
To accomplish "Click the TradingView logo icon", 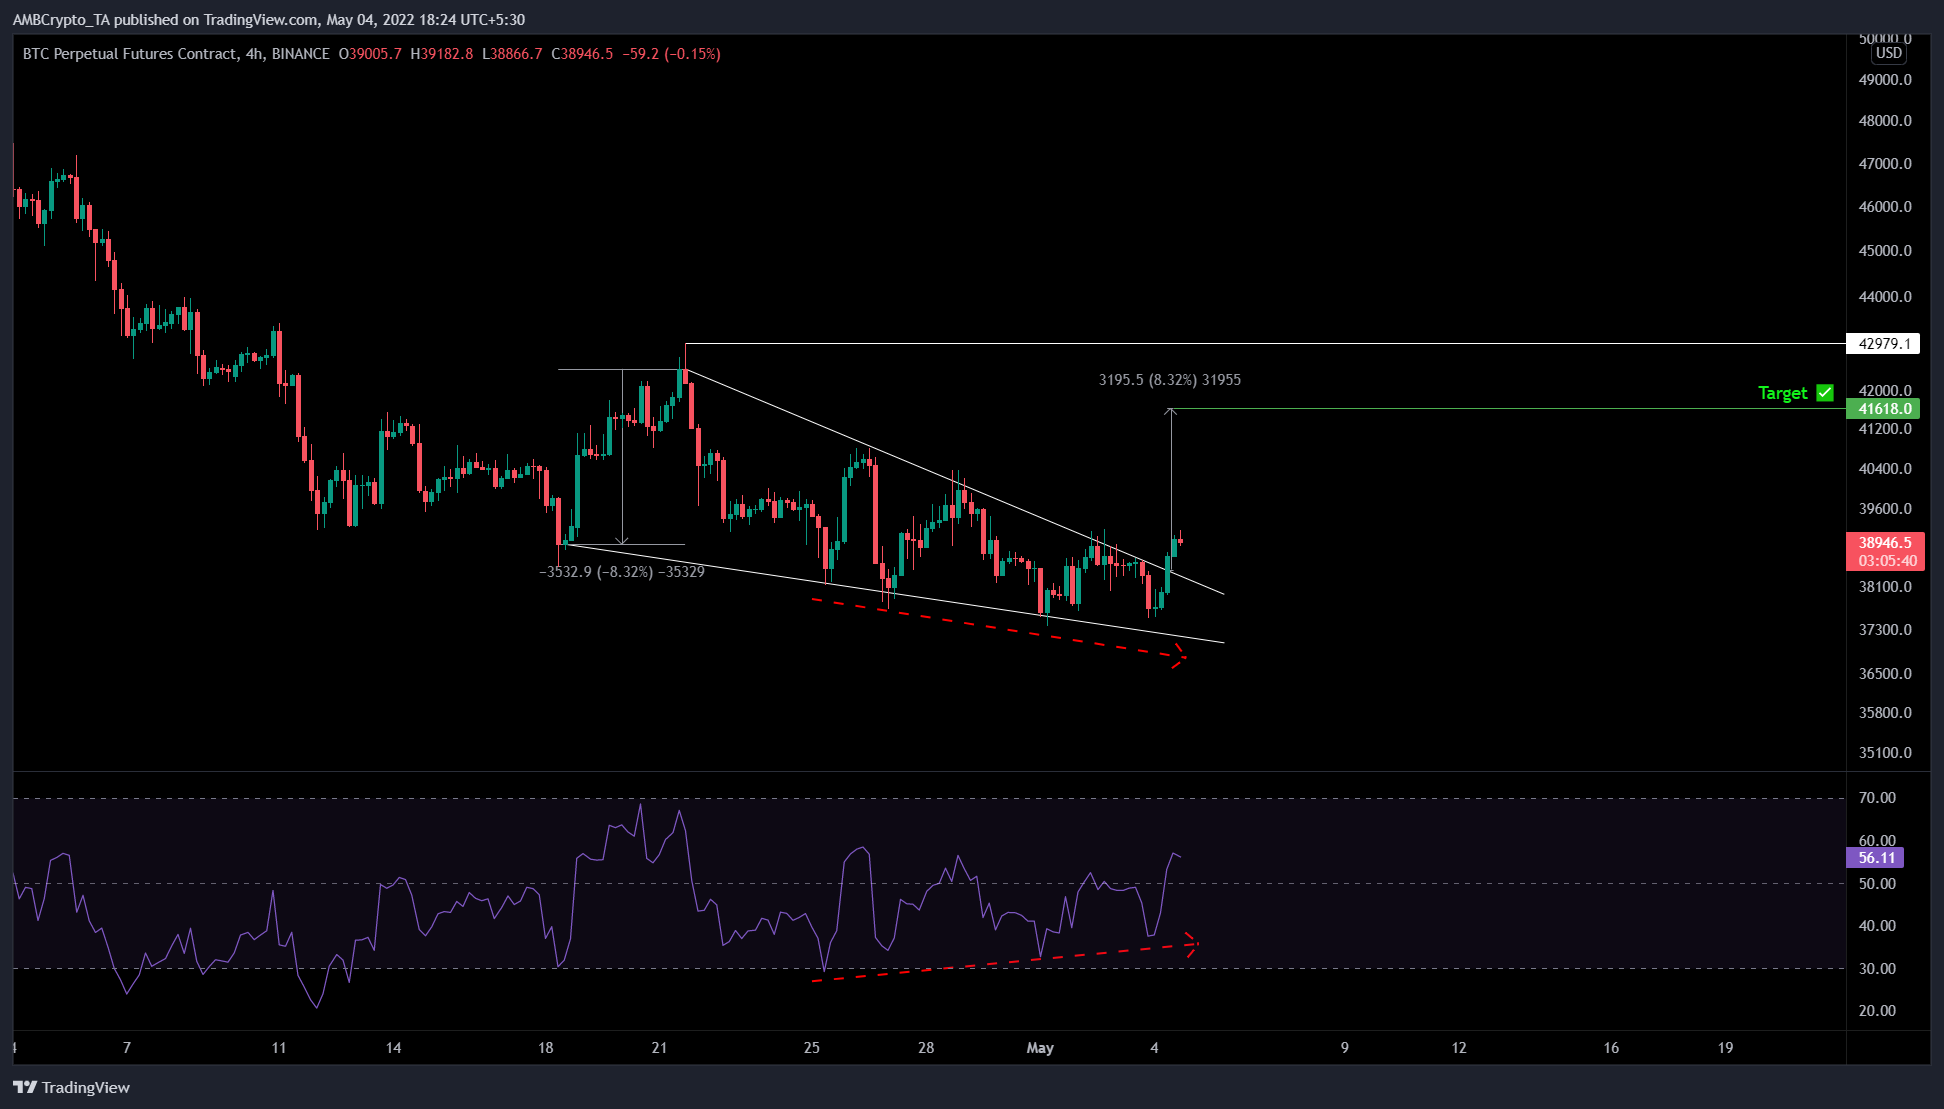I will point(25,1087).
